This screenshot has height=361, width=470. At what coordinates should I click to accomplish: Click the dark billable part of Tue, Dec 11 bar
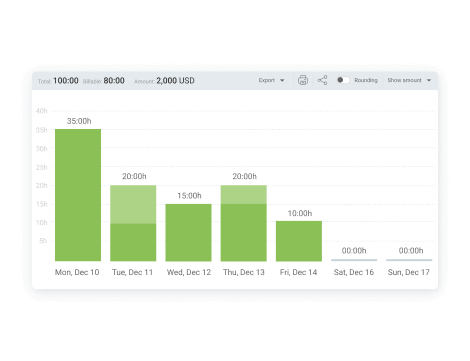click(133, 242)
